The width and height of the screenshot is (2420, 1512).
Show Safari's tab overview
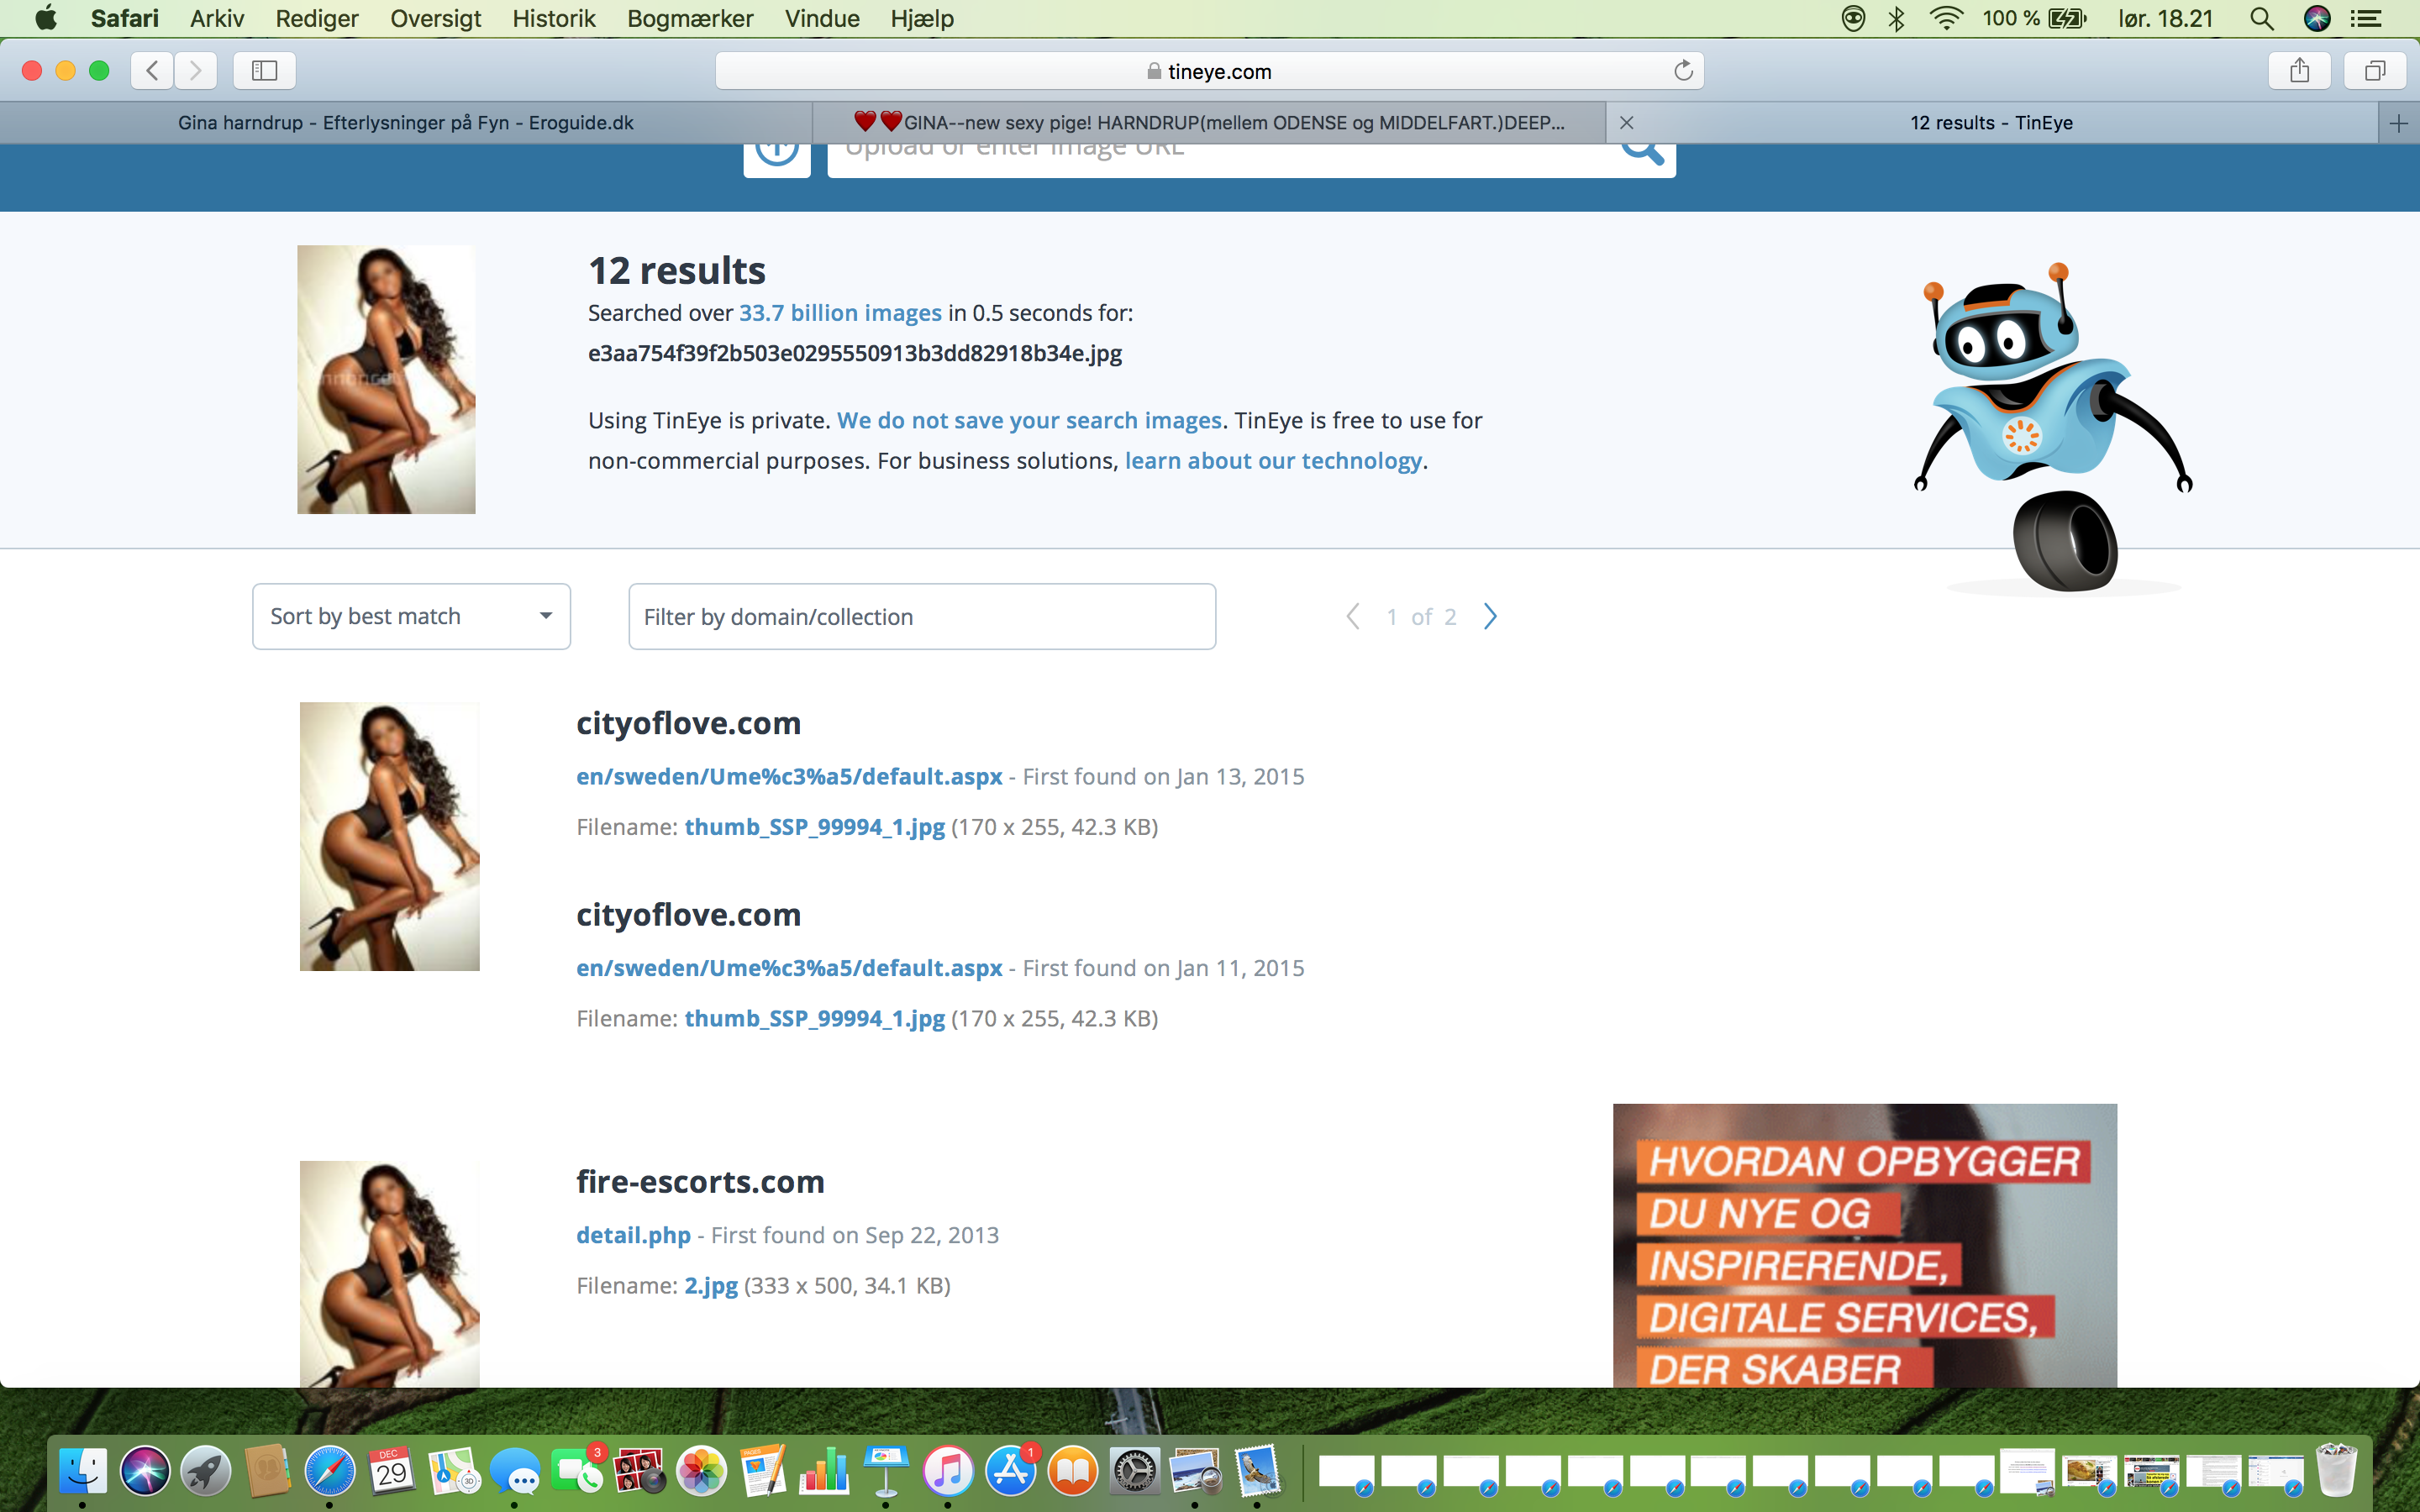click(2375, 70)
